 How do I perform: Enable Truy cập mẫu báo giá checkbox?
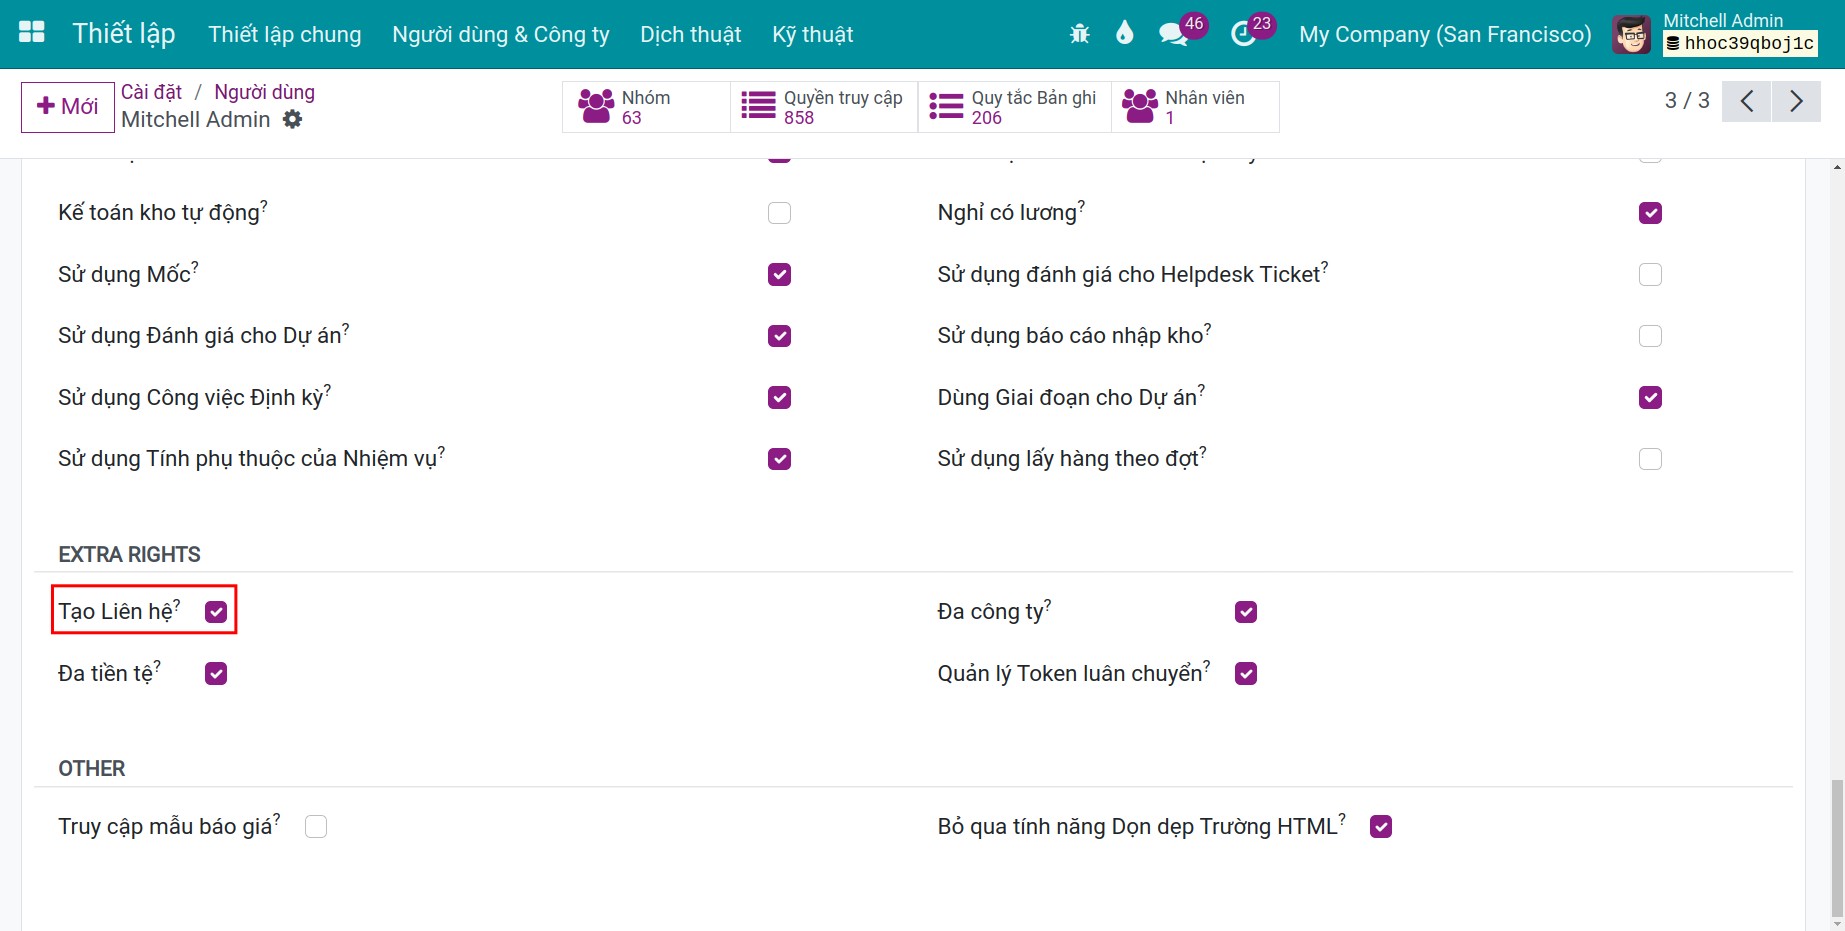pyautogui.click(x=316, y=827)
